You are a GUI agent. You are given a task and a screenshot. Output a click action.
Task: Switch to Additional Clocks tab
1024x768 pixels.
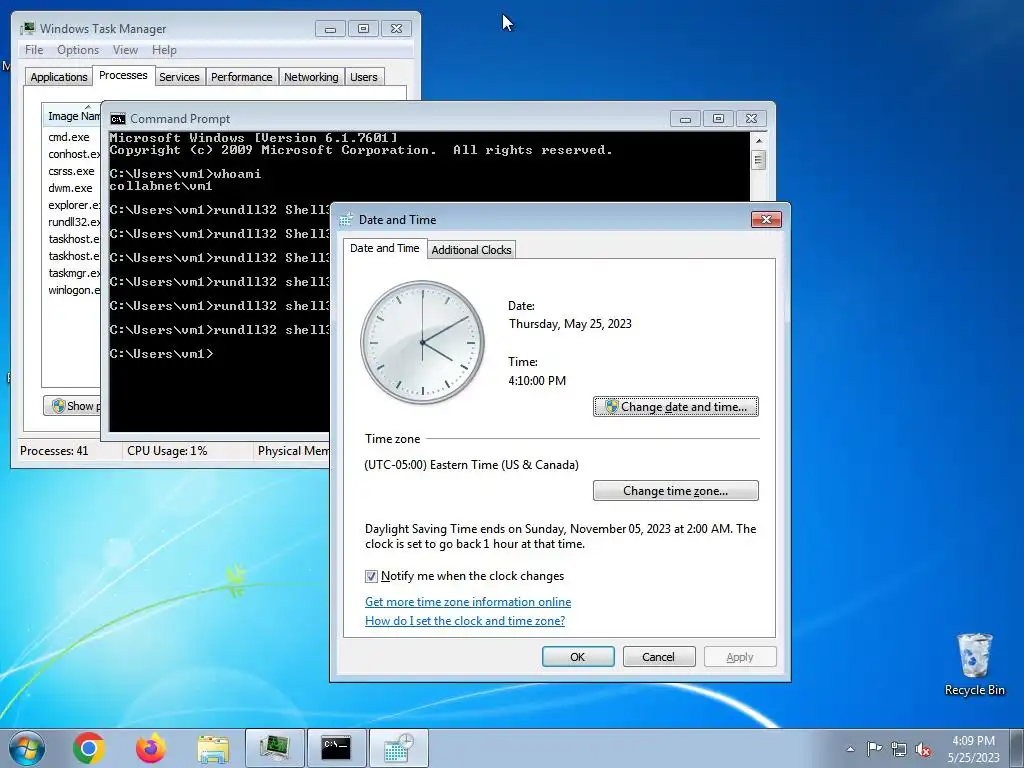[x=472, y=249]
